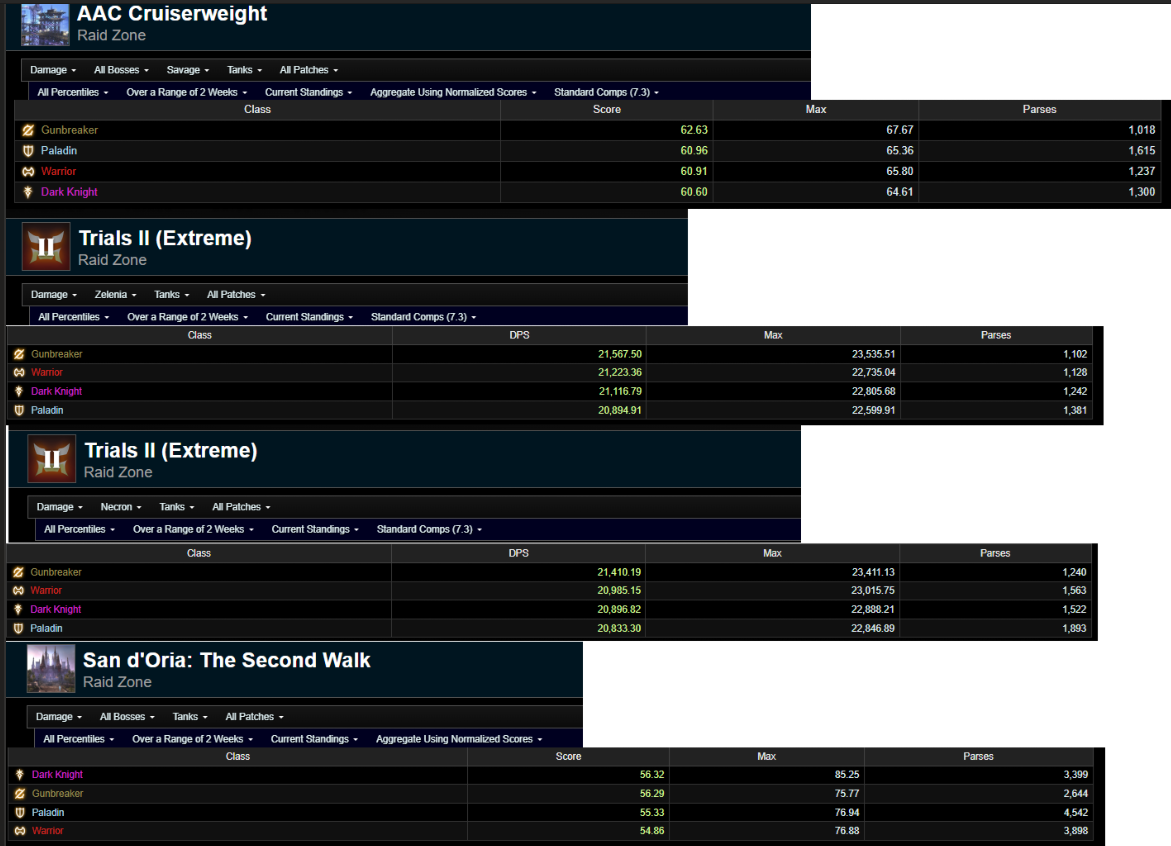Open Paladin link in San d'Oria table
1171x846 pixels.
point(48,812)
